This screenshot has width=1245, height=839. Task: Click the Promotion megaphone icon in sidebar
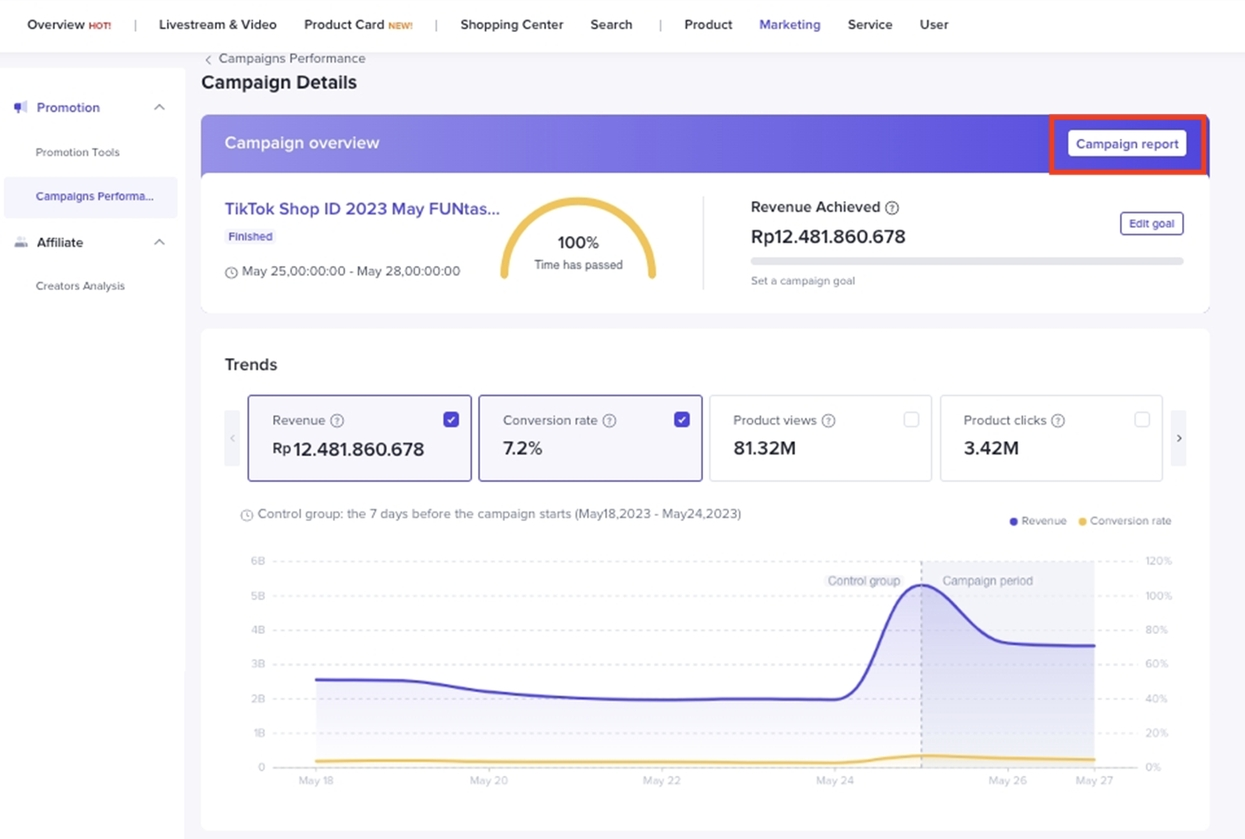21,107
